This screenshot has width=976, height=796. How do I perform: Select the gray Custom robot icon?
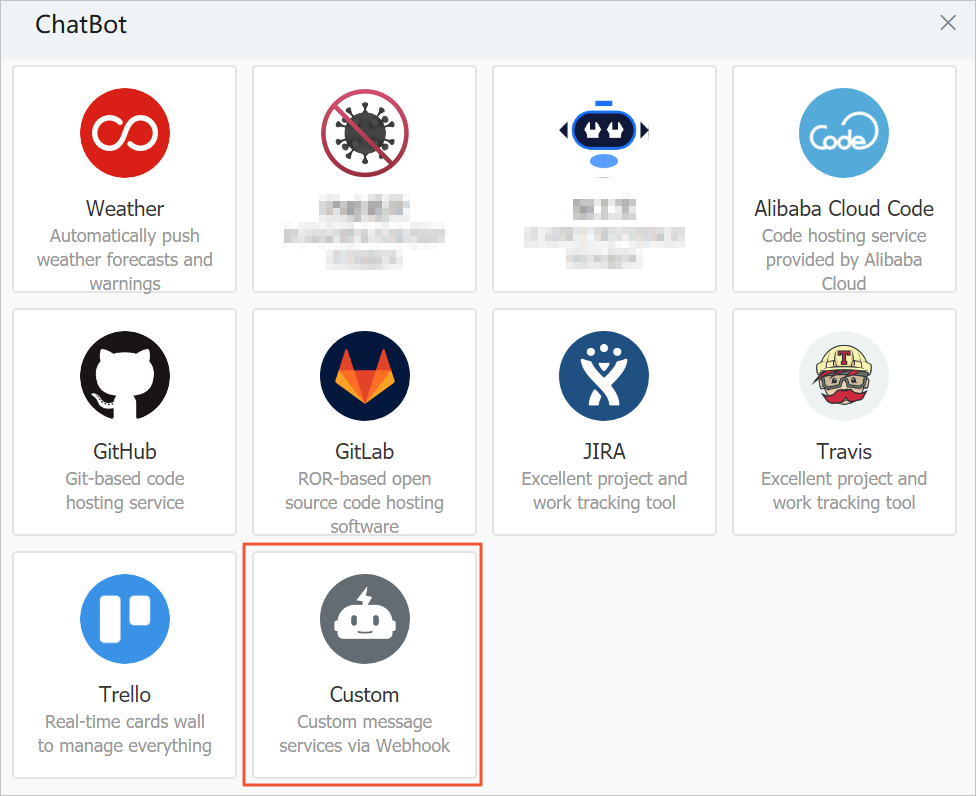click(x=365, y=619)
